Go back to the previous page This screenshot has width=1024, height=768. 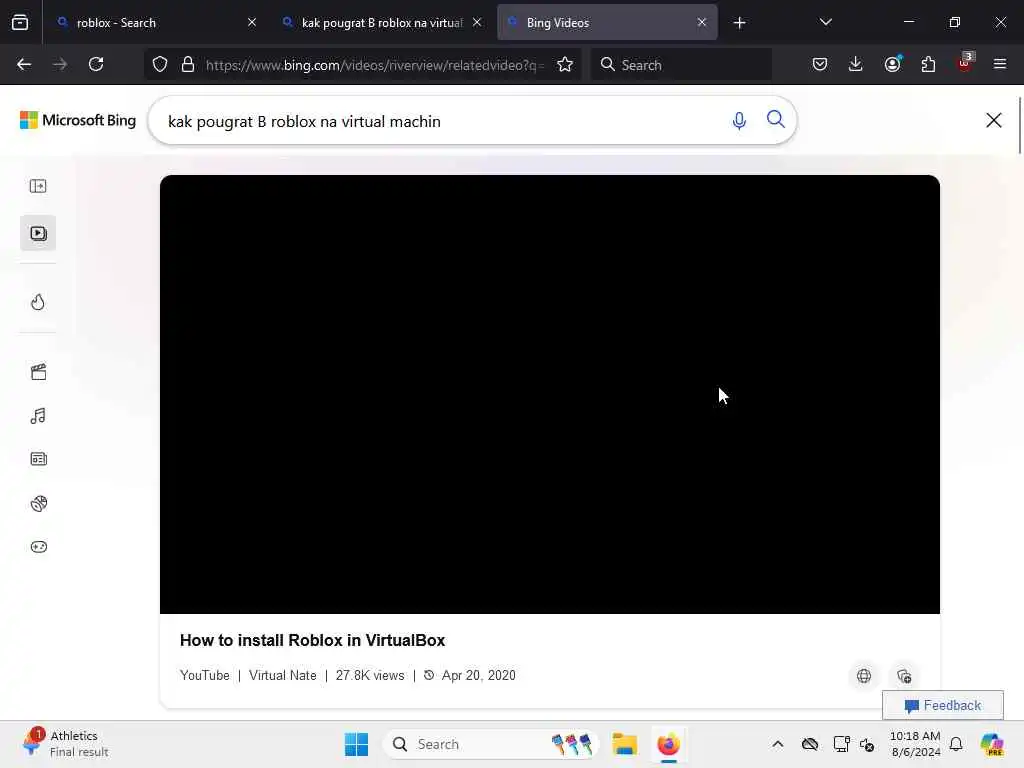click(24, 65)
